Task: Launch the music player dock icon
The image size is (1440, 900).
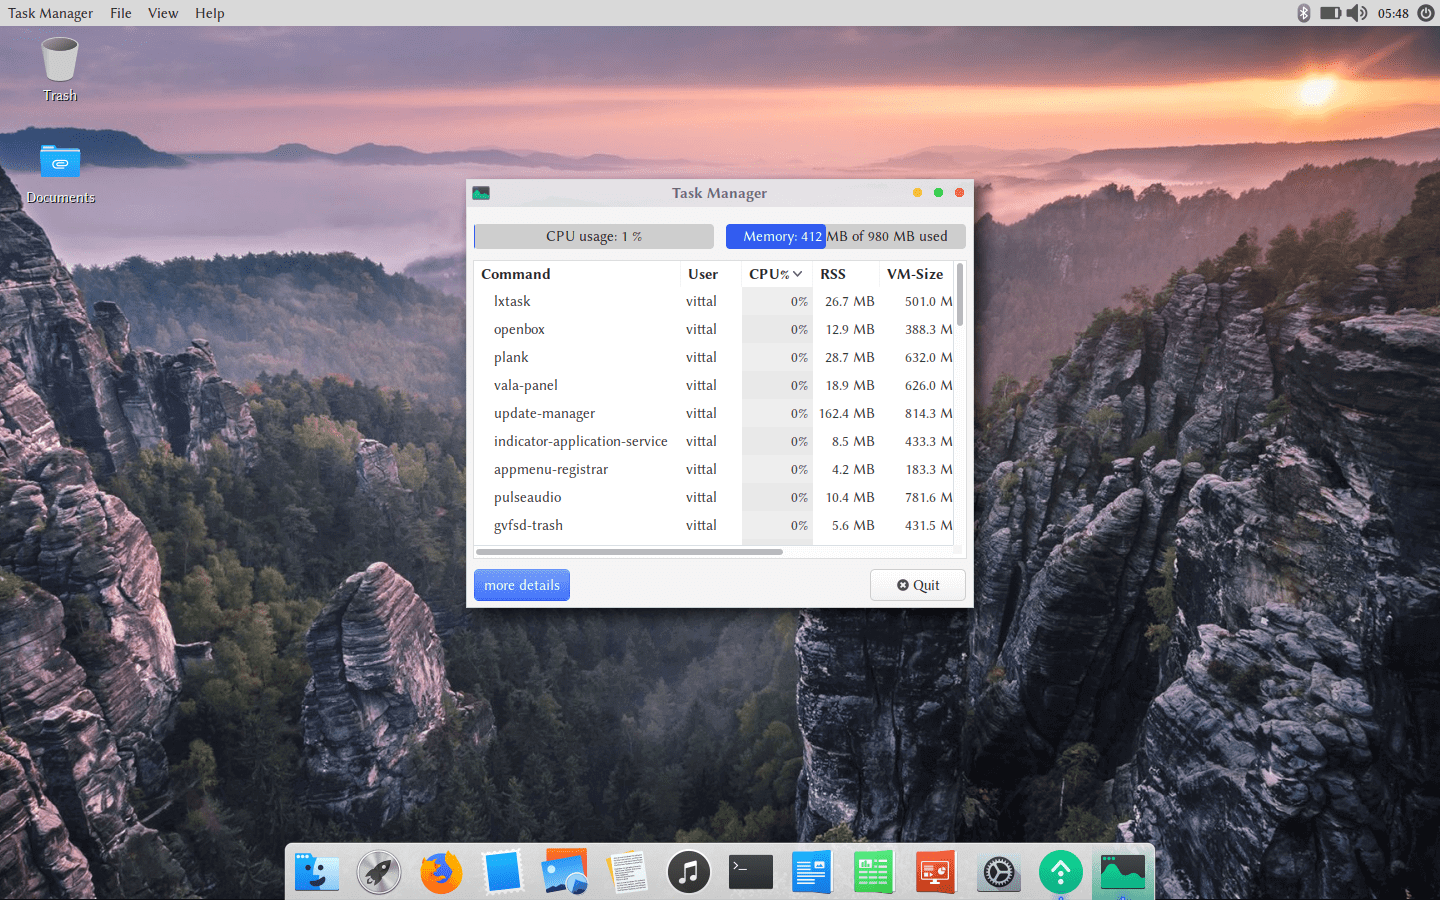Action: pos(689,872)
